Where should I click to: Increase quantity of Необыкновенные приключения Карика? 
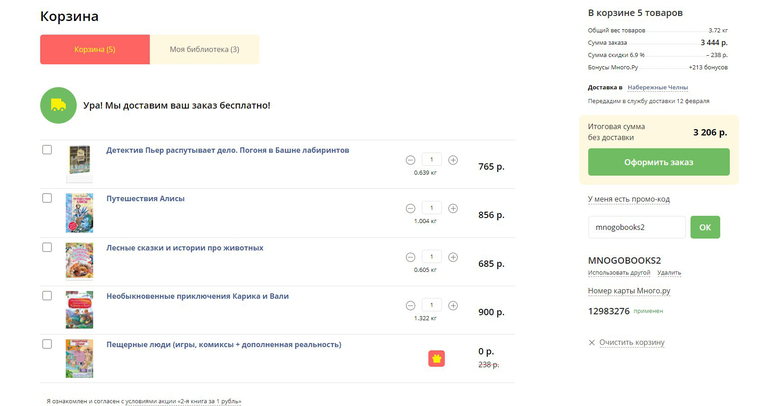[x=453, y=305]
